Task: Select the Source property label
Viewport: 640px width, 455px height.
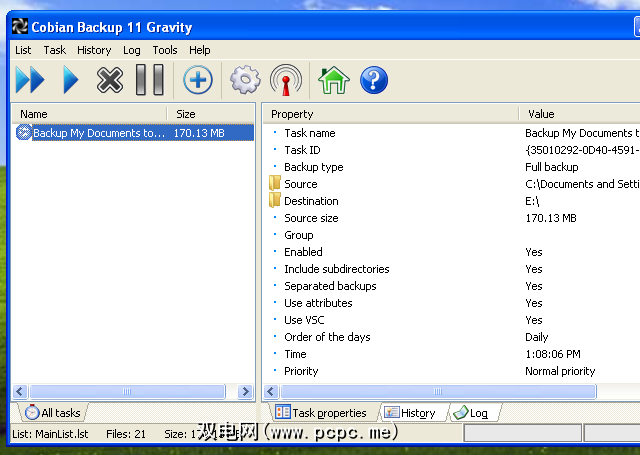Action: (x=300, y=184)
